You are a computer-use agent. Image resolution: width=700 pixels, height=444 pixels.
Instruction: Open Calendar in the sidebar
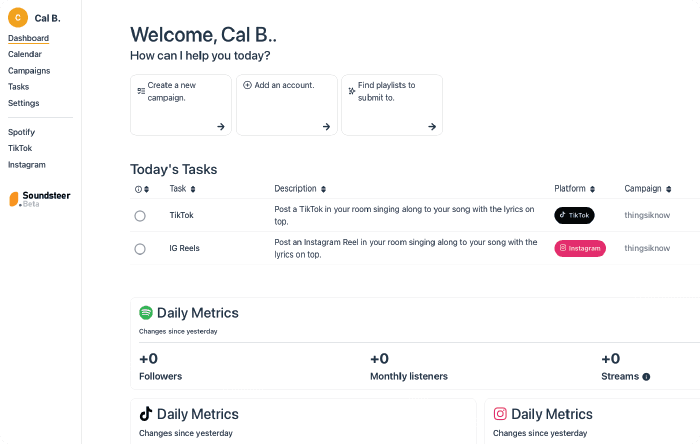point(25,54)
